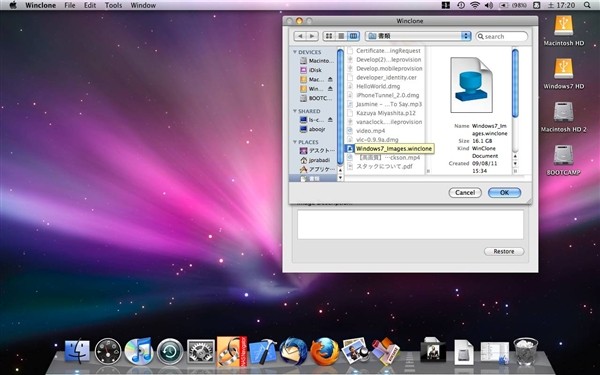Open Preview app in the Dock

click(x=354, y=350)
